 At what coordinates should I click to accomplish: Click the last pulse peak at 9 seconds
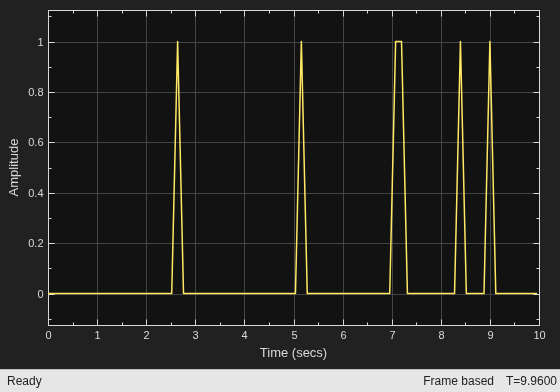(490, 42)
